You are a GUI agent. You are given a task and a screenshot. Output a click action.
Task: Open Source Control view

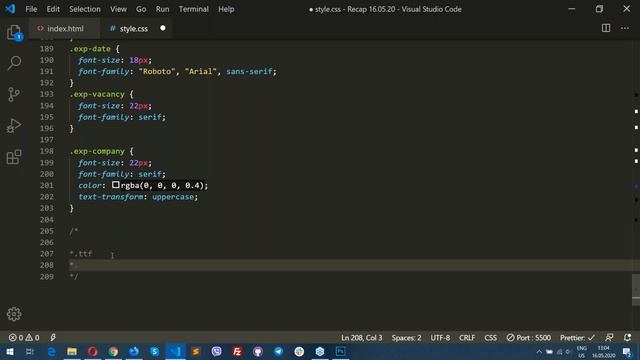(14, 94)
